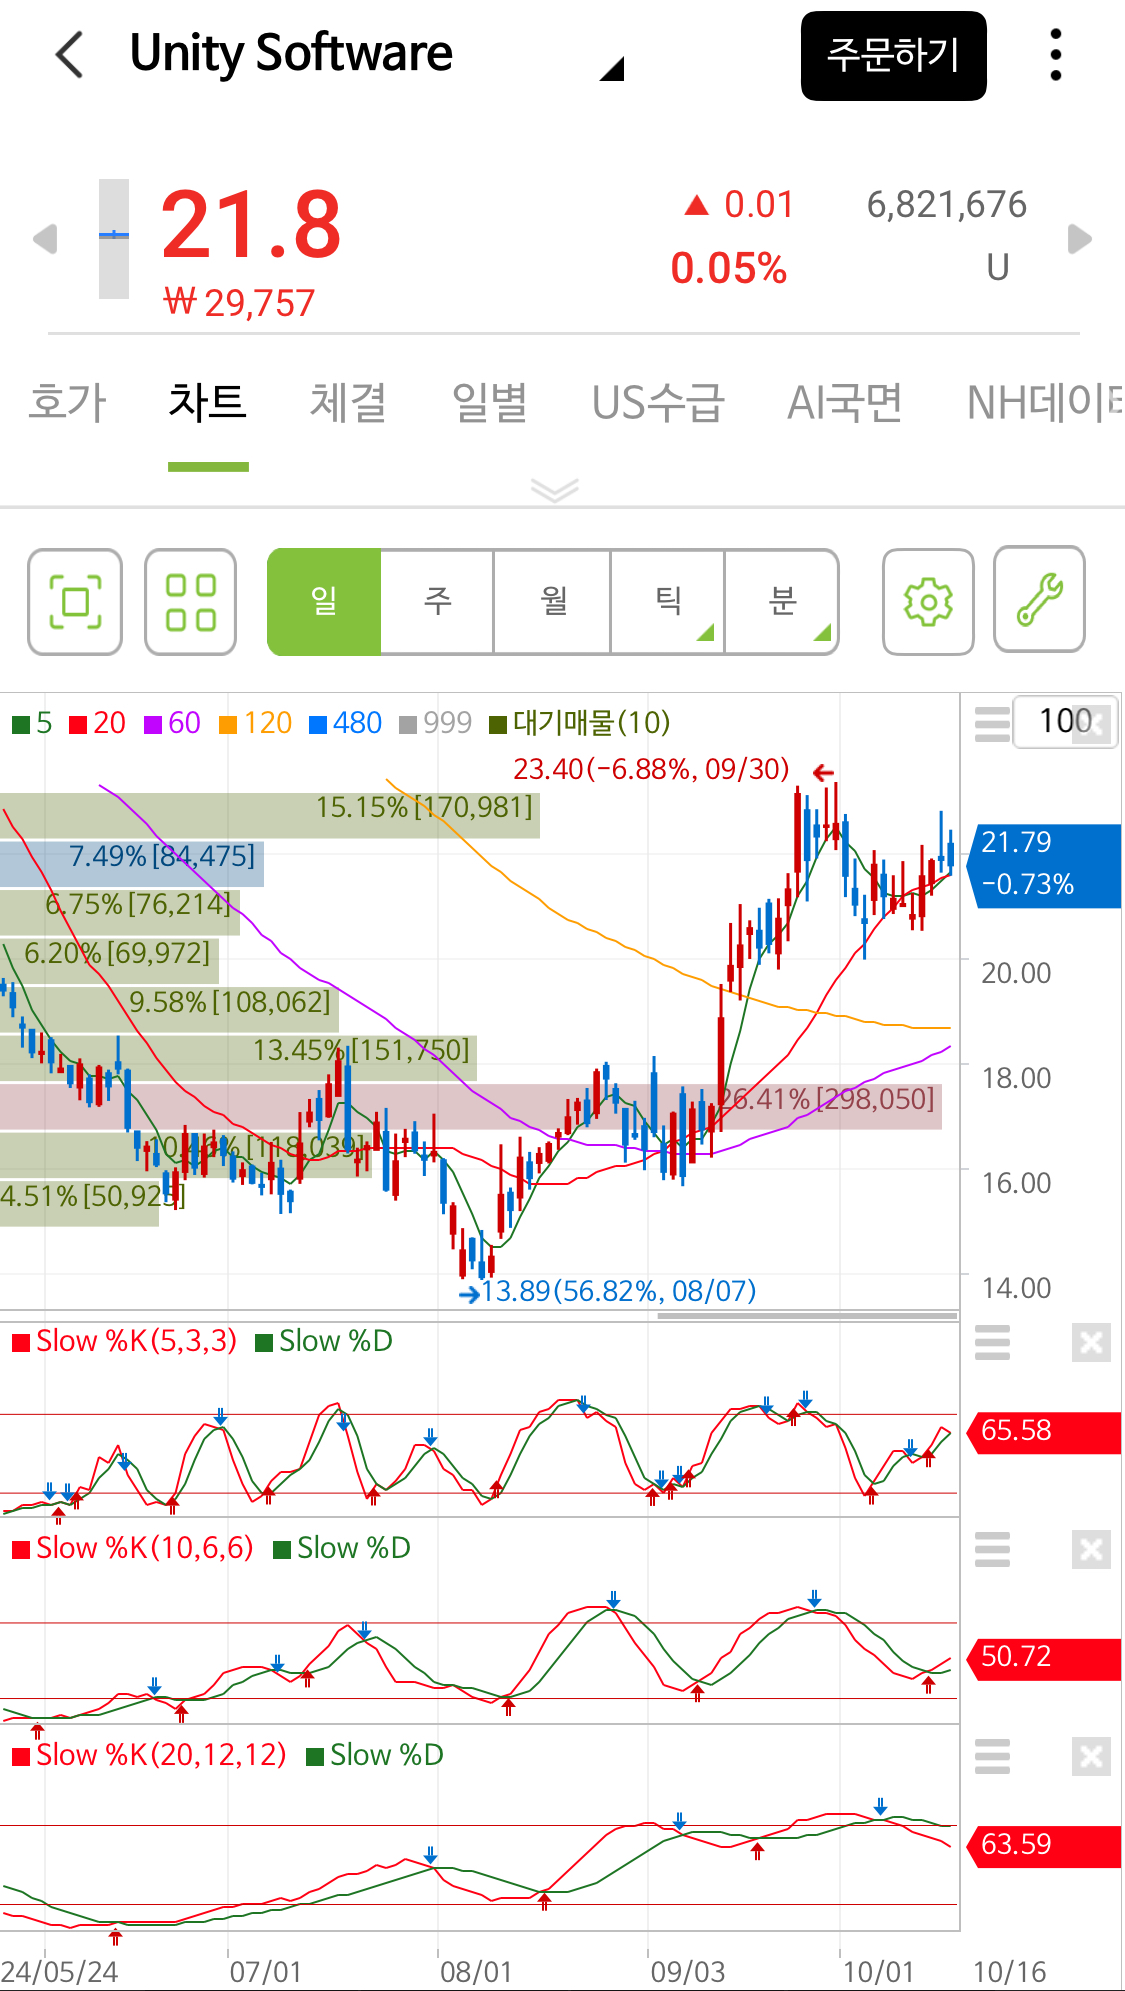Toggle the 20-day moving average legend
The width and height of the screenshot is (1125, 1991).
(98, 723)
